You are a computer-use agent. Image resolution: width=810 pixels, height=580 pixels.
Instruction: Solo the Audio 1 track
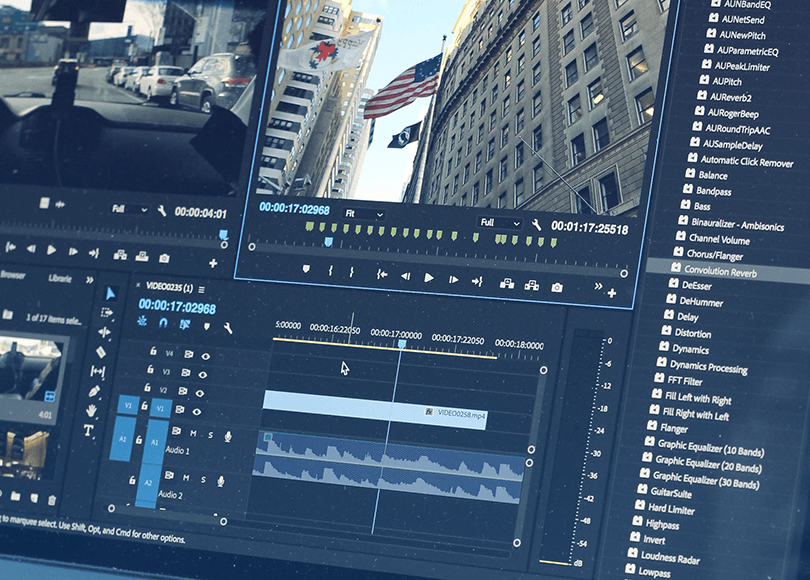(210, 435)
